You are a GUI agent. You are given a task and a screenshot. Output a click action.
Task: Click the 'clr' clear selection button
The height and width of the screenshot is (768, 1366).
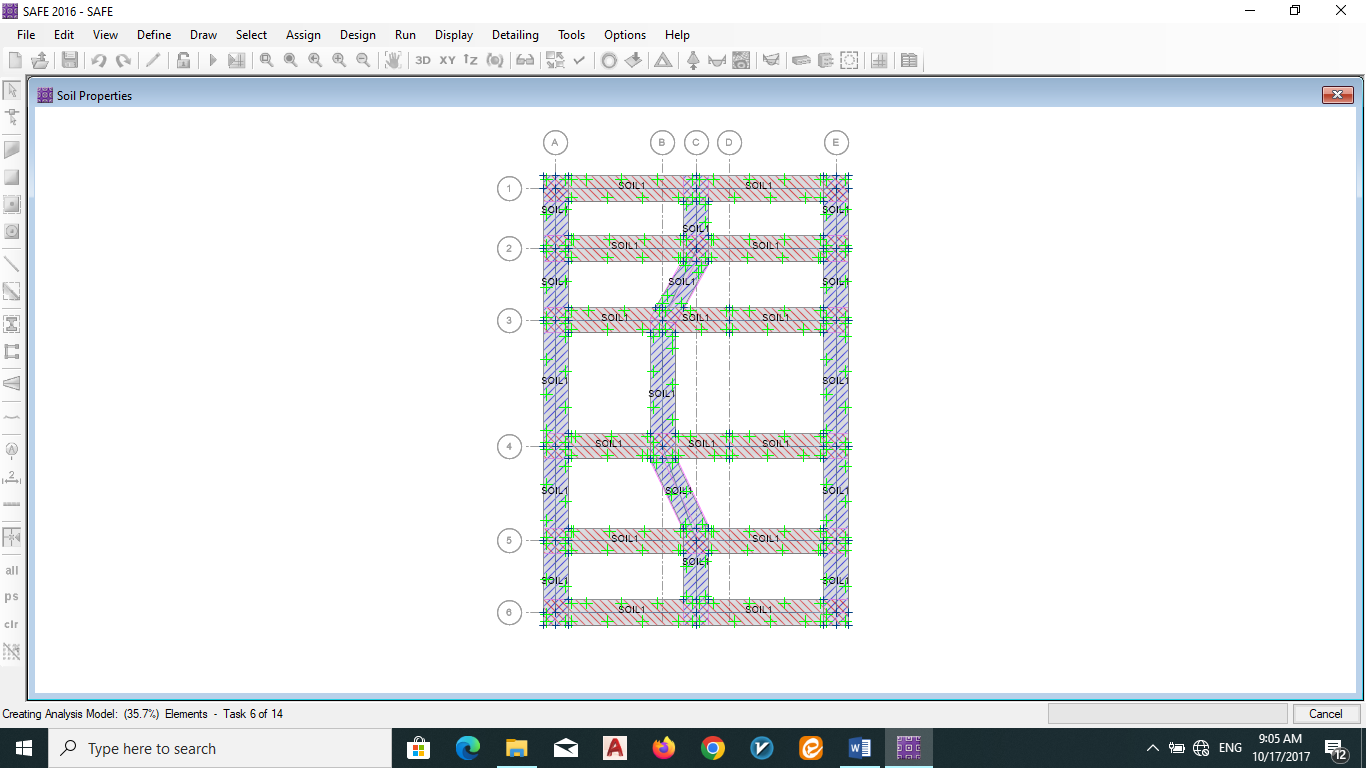tap(12, 624)
